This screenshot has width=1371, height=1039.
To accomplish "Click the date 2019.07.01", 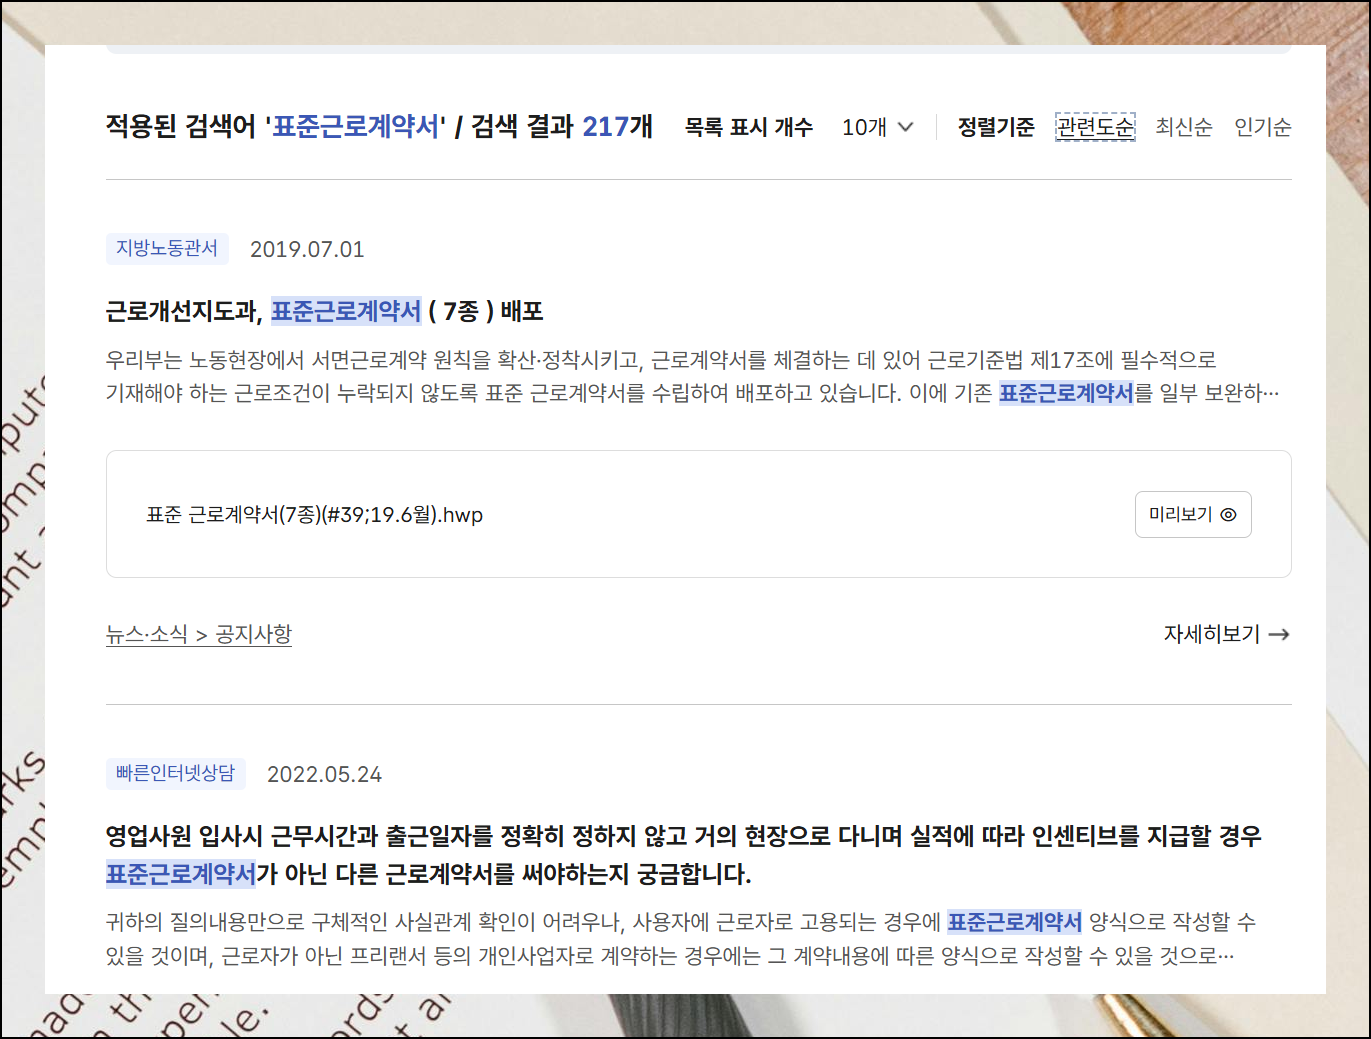I will (307, 249).
